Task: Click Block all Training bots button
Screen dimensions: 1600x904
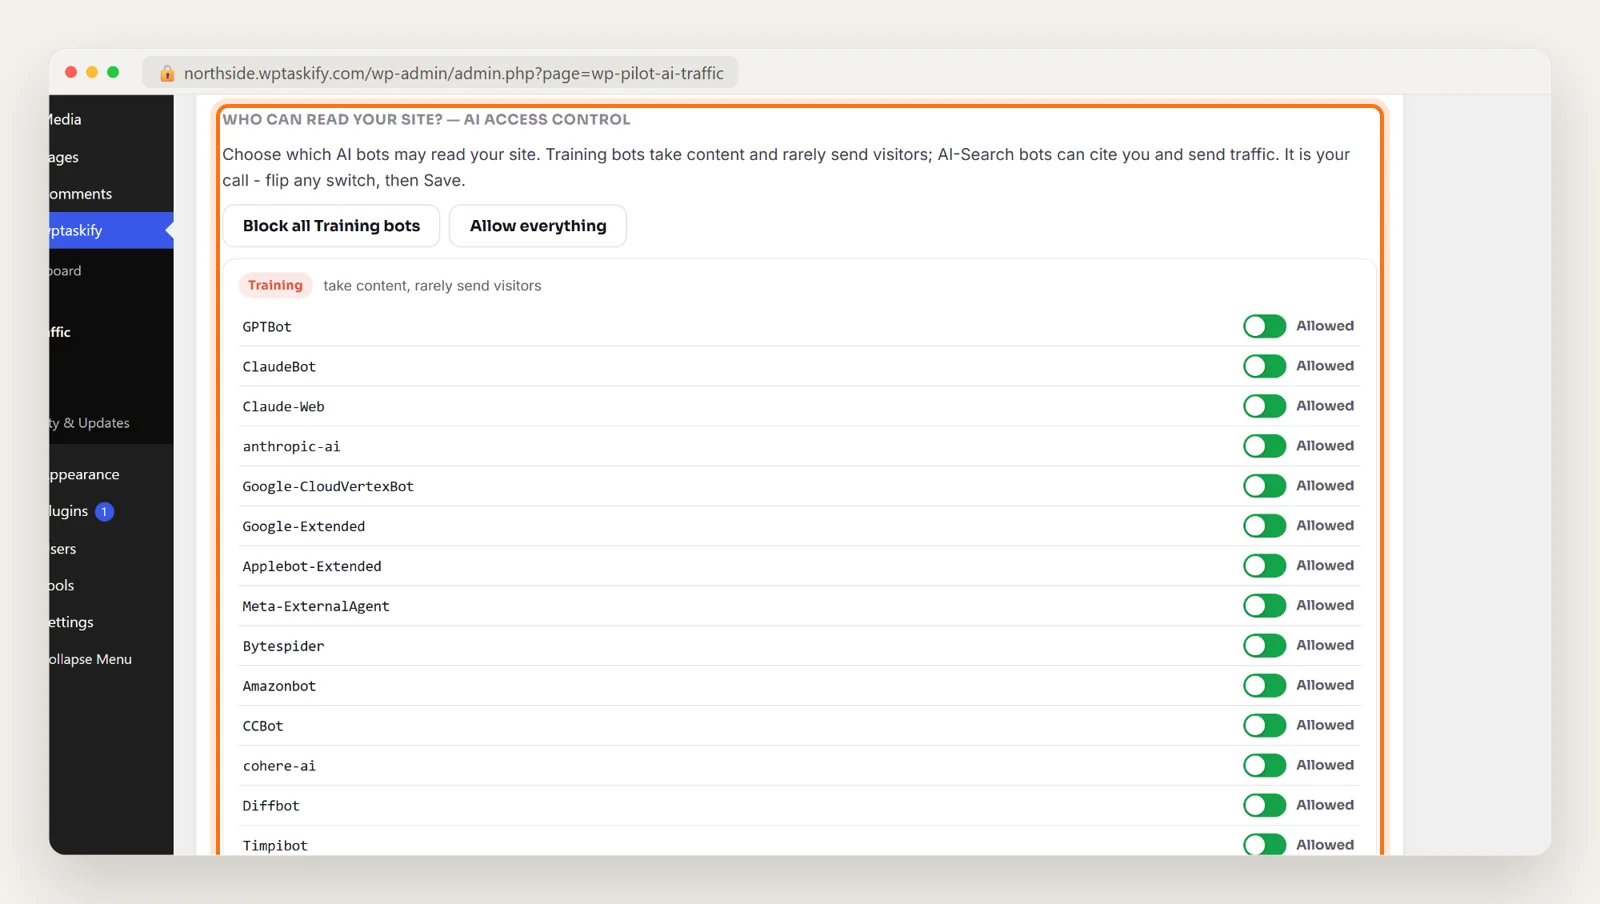Action: [x=331, y=226]
